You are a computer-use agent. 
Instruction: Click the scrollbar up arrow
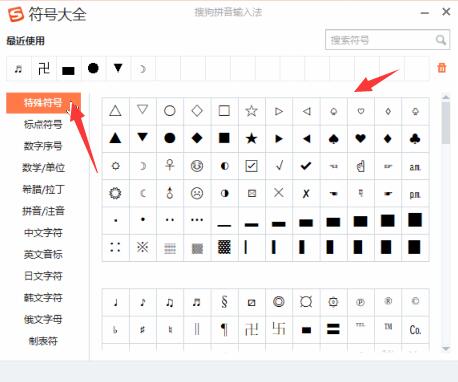[446, 97]
